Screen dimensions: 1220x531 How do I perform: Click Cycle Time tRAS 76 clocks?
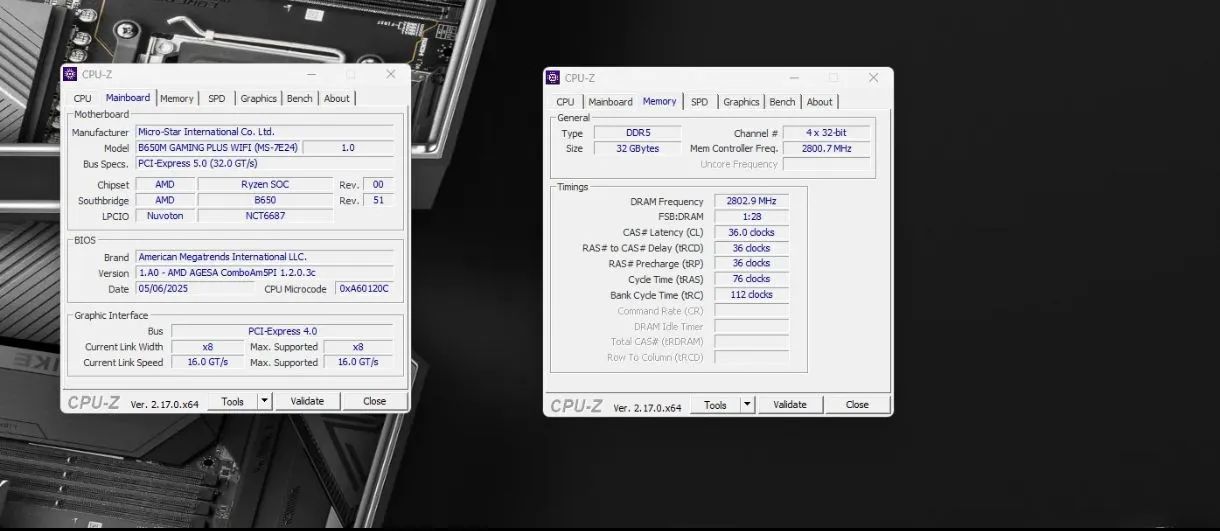tap(751, 279)
